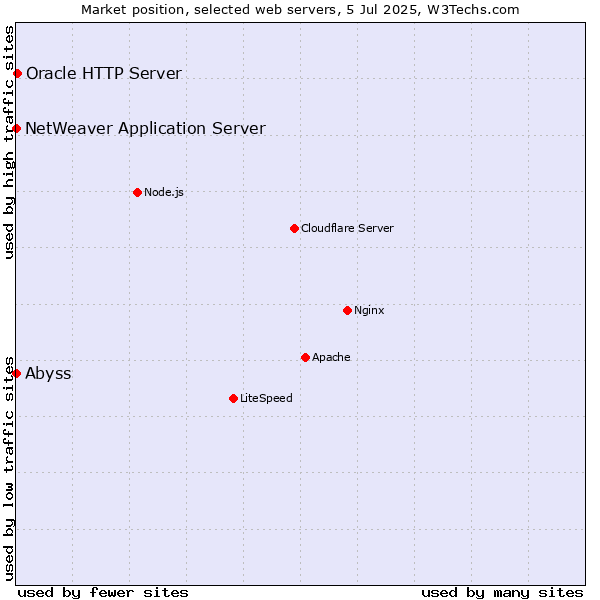Screen dimensions: 600x600
Task: Select the Node.js red data point
Action: point(137,192)
